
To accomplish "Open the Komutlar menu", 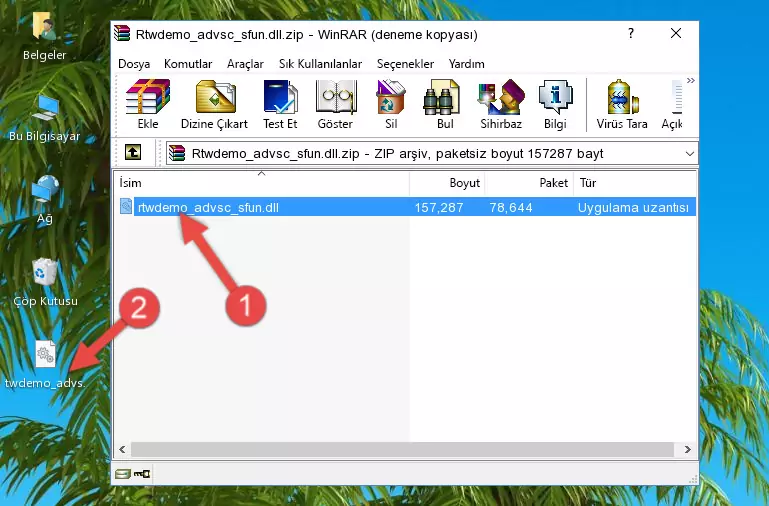I will 188,64.
